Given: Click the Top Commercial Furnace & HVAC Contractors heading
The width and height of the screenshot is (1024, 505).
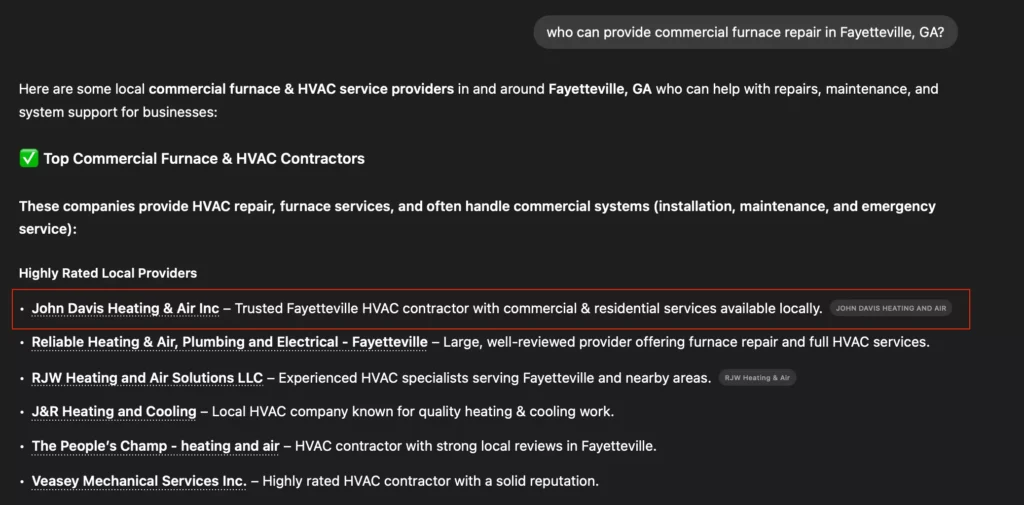Looking at the screenshot, I should pos(204,159).
